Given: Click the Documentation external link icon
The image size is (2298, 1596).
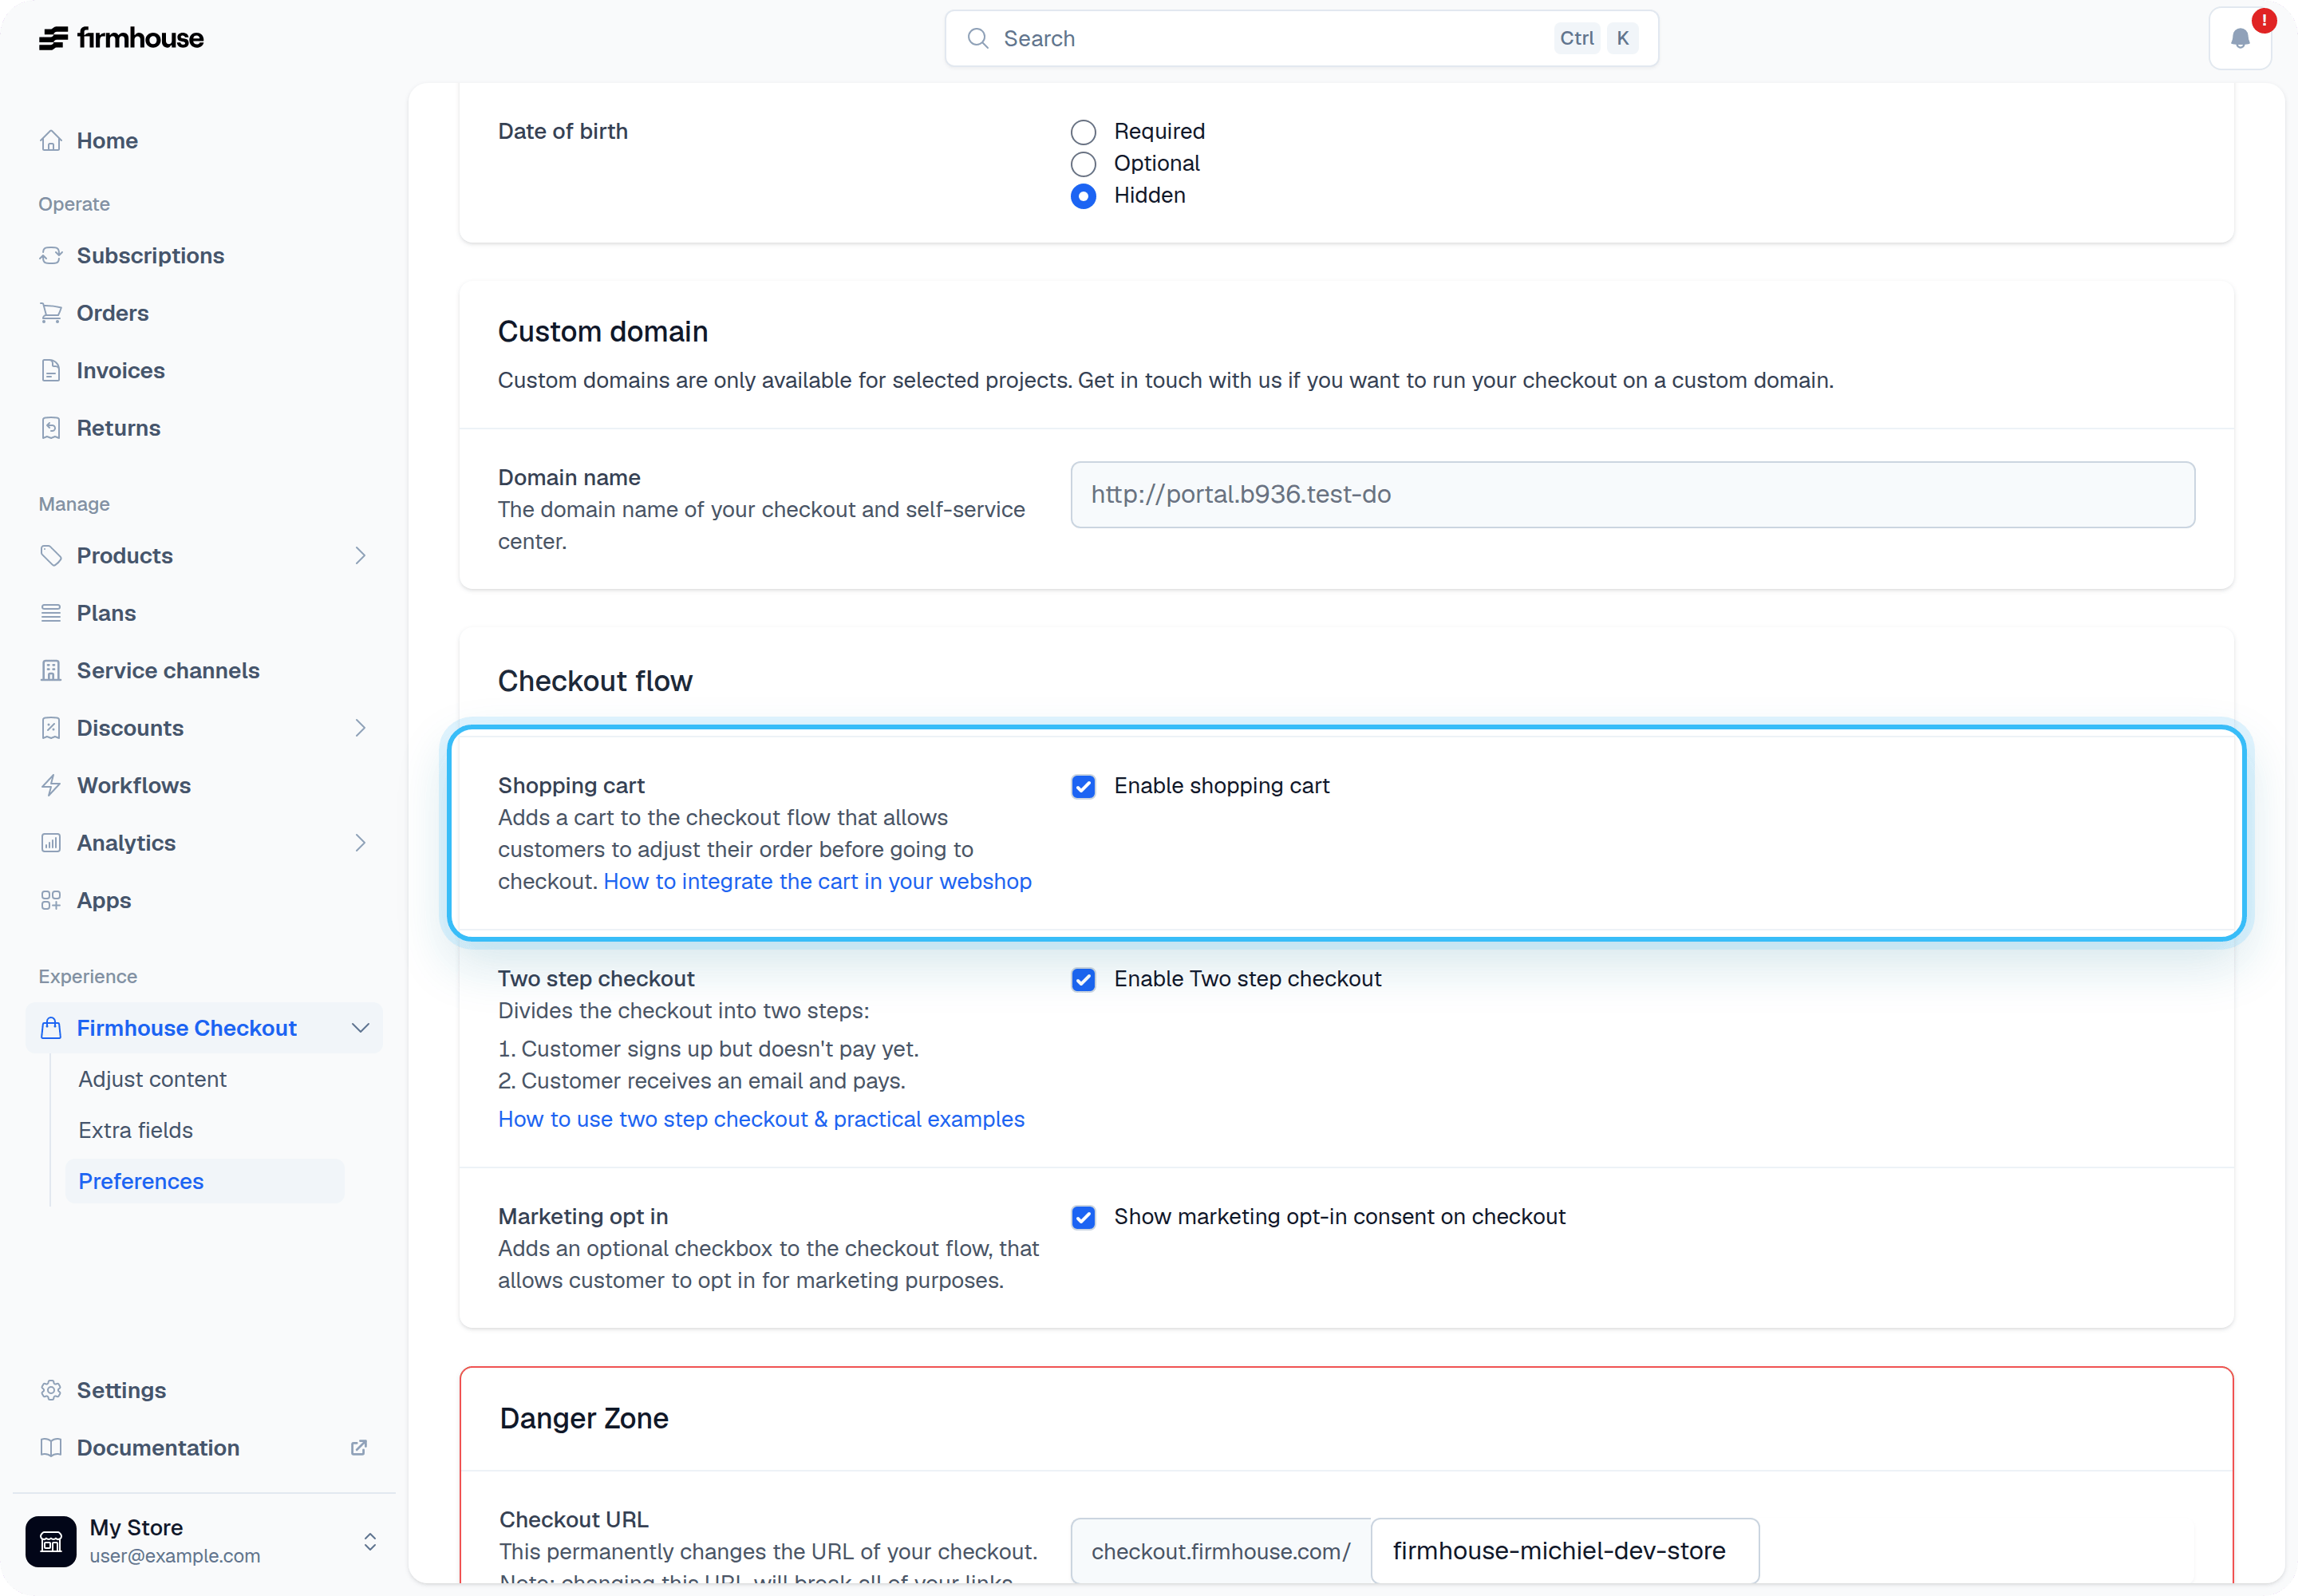Looking at the screenshot, I should coord(359,1448).
